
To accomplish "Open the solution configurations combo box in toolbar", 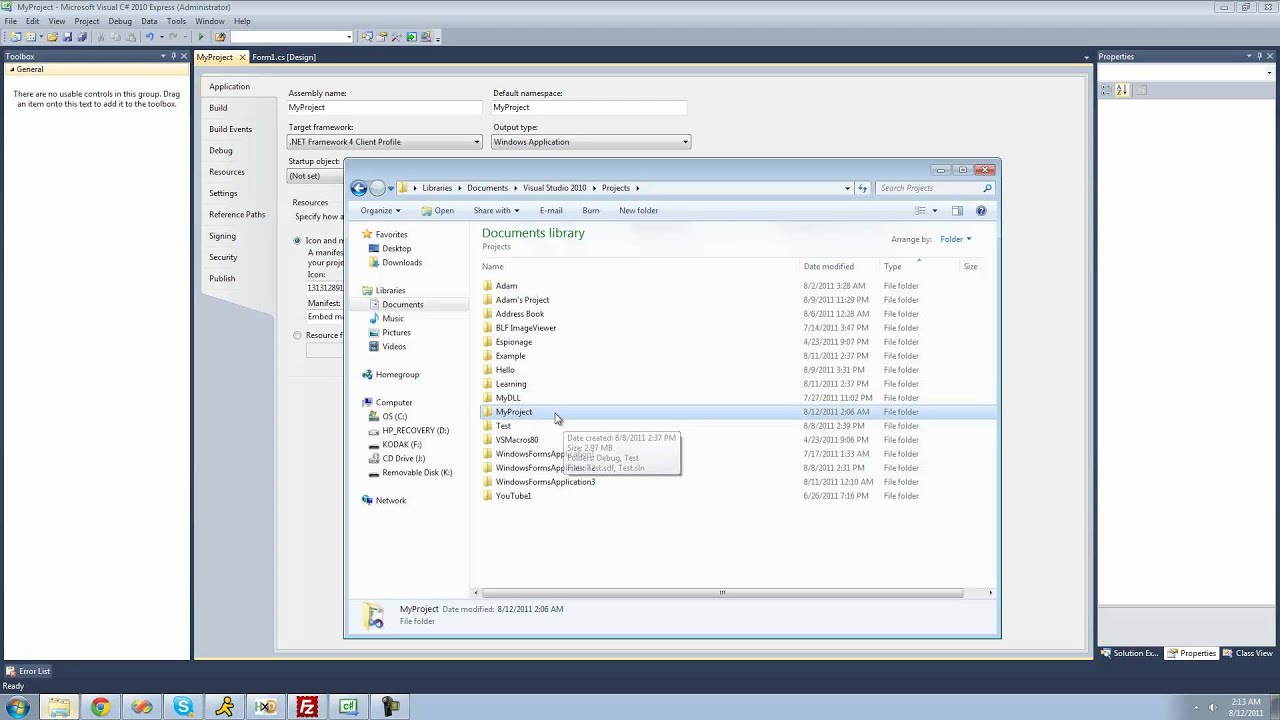I will 292,37.
